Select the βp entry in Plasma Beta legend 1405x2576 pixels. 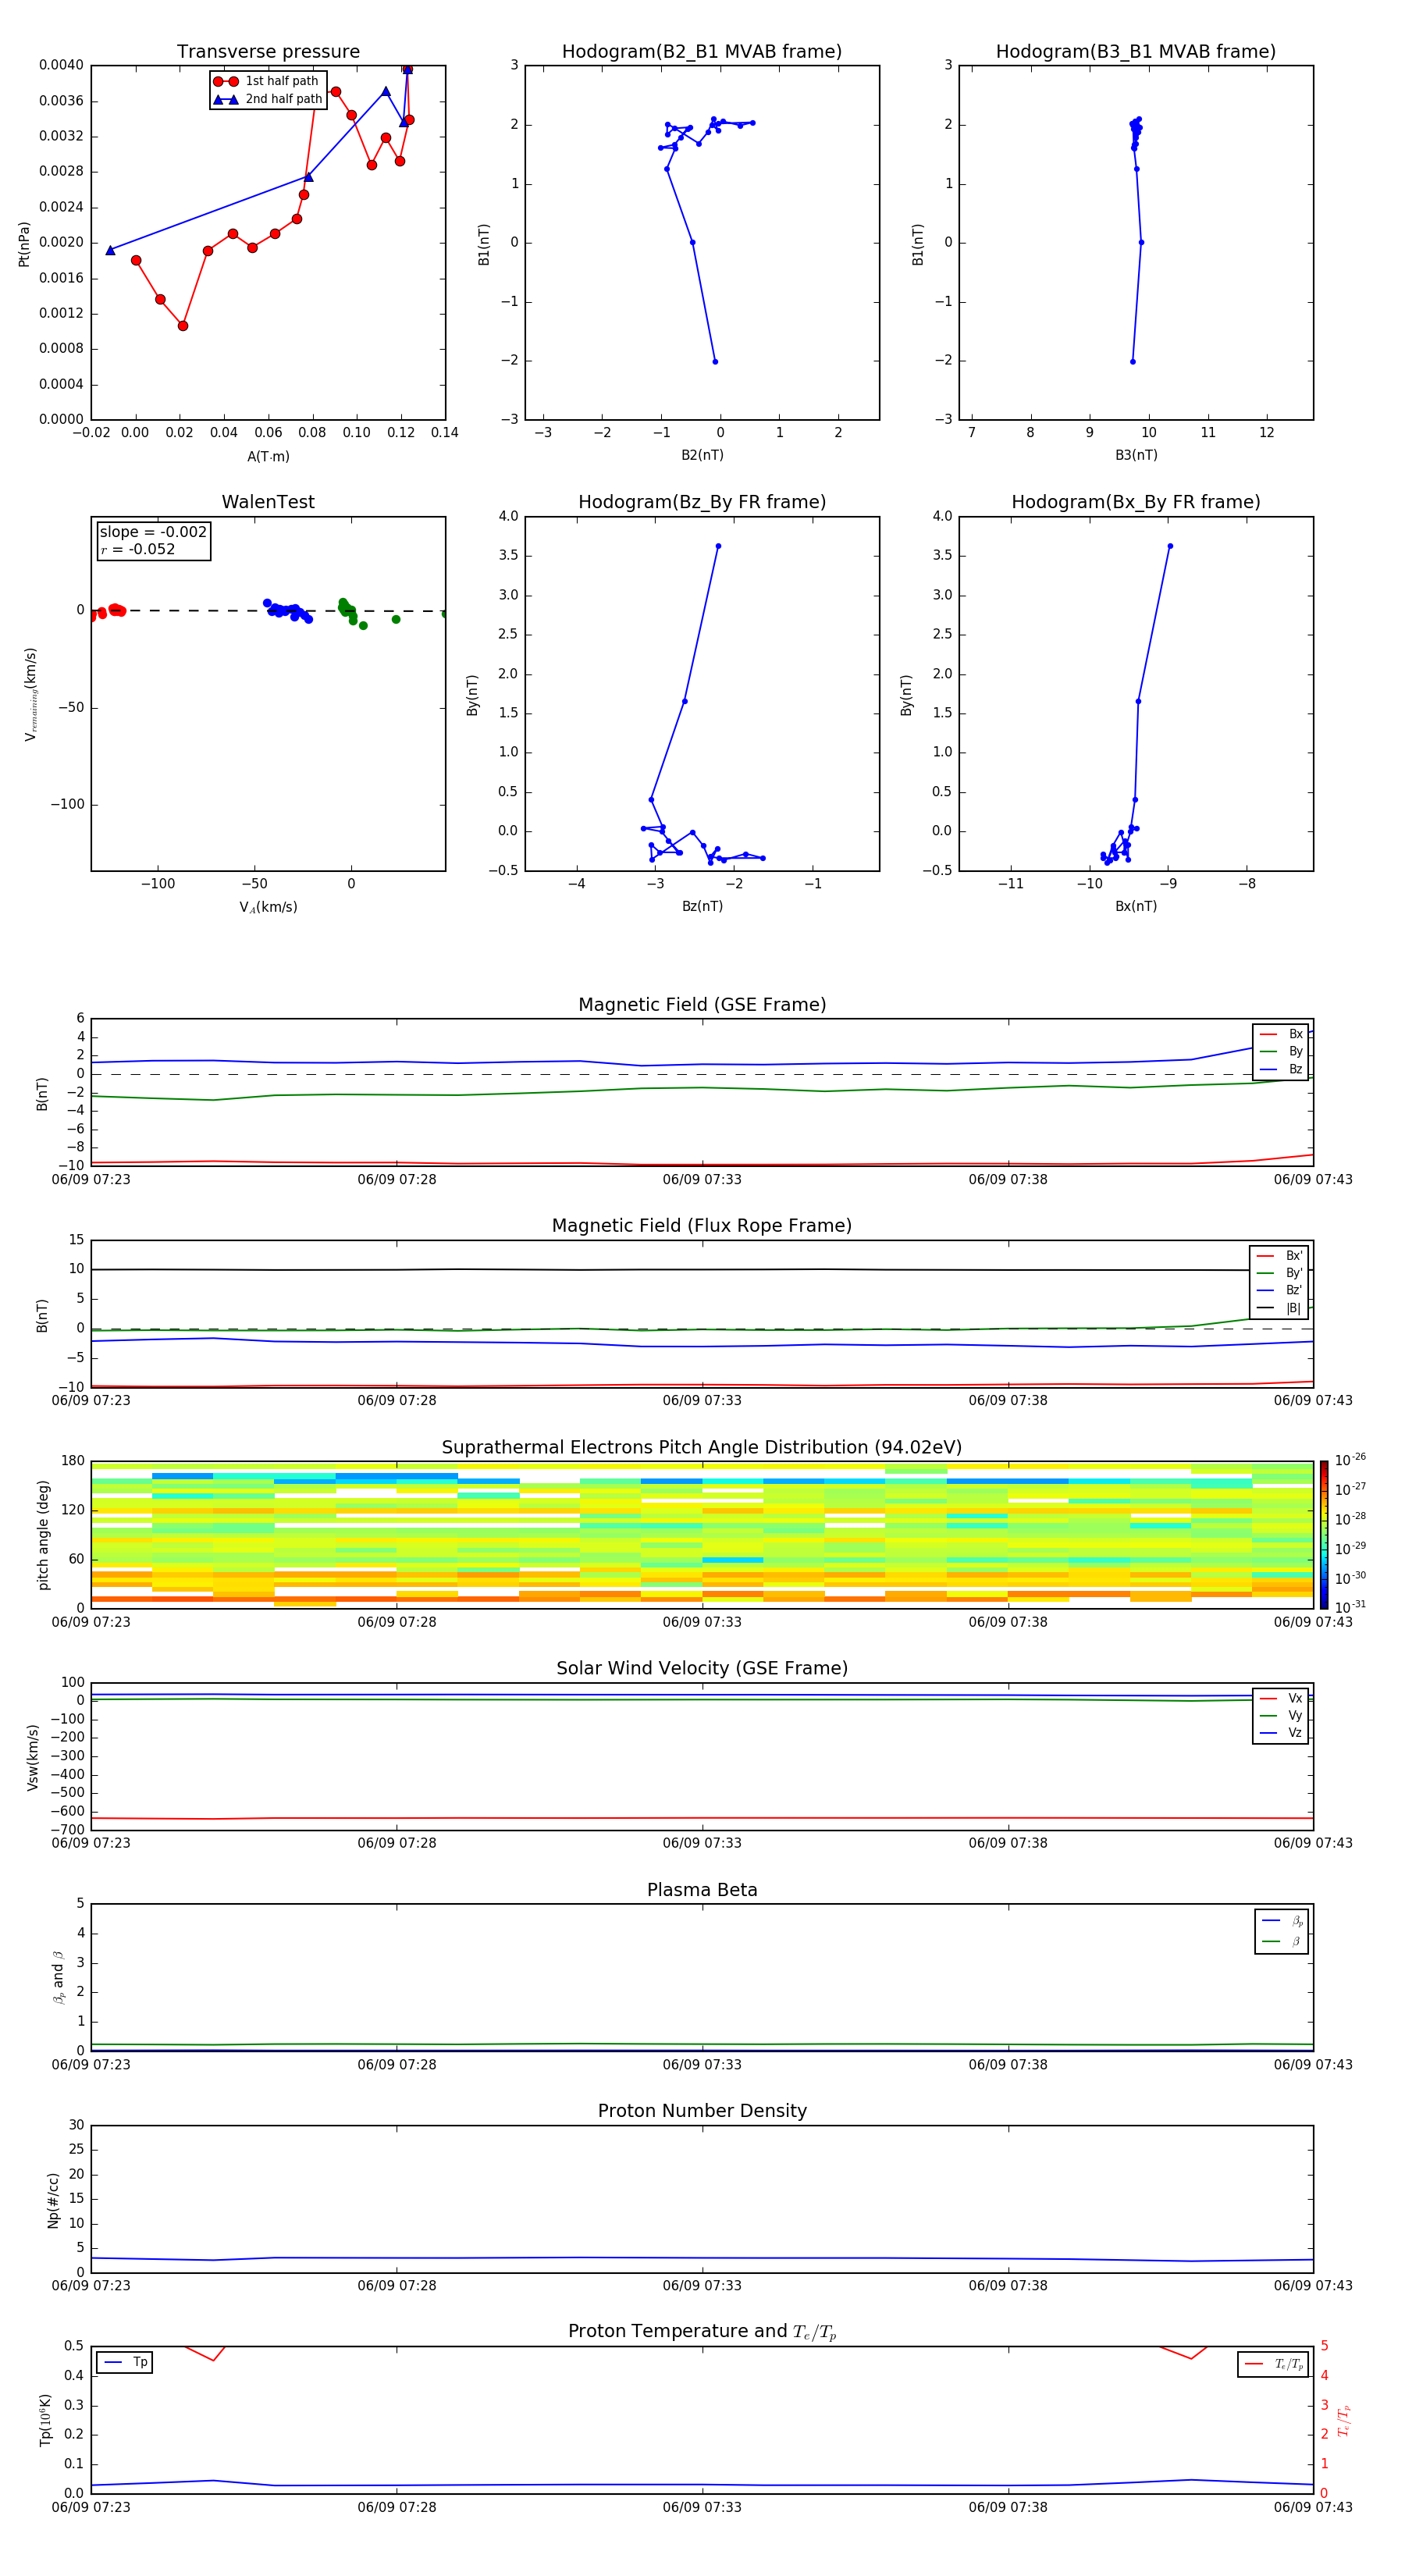tap(1282, 1921)
